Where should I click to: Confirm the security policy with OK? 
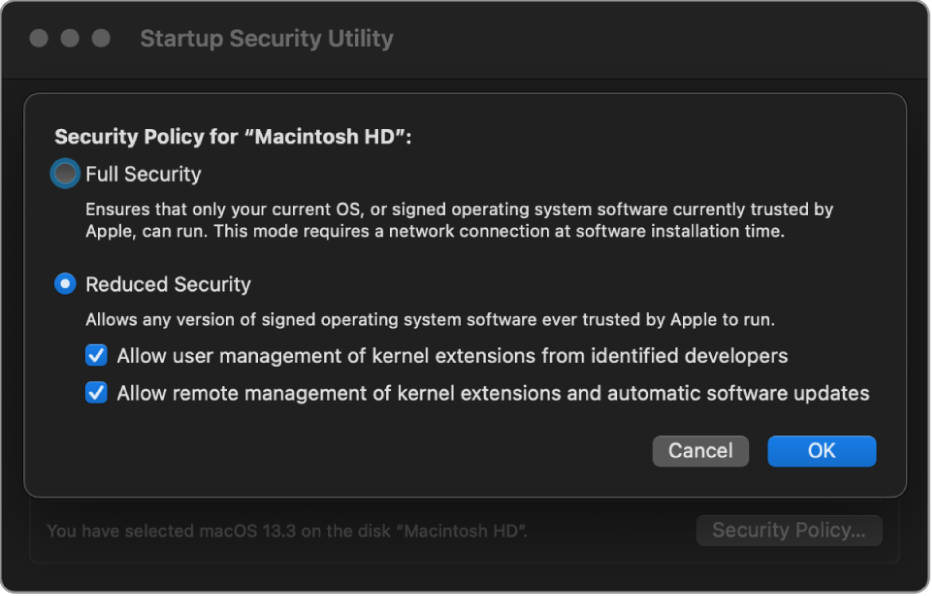coord(821,451)
